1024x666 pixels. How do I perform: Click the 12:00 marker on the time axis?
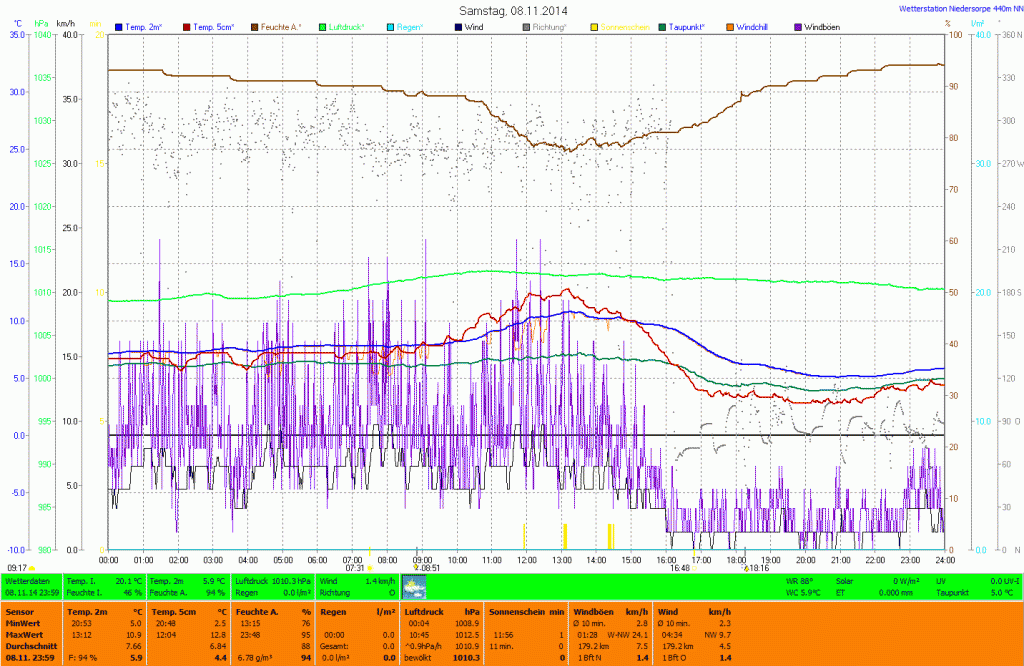(527, 559)
